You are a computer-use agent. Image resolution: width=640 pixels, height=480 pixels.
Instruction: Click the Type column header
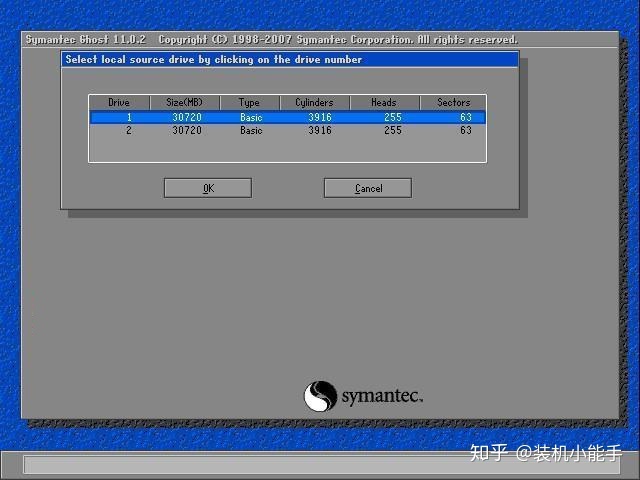pyautogui.click(x=249, y=102)
